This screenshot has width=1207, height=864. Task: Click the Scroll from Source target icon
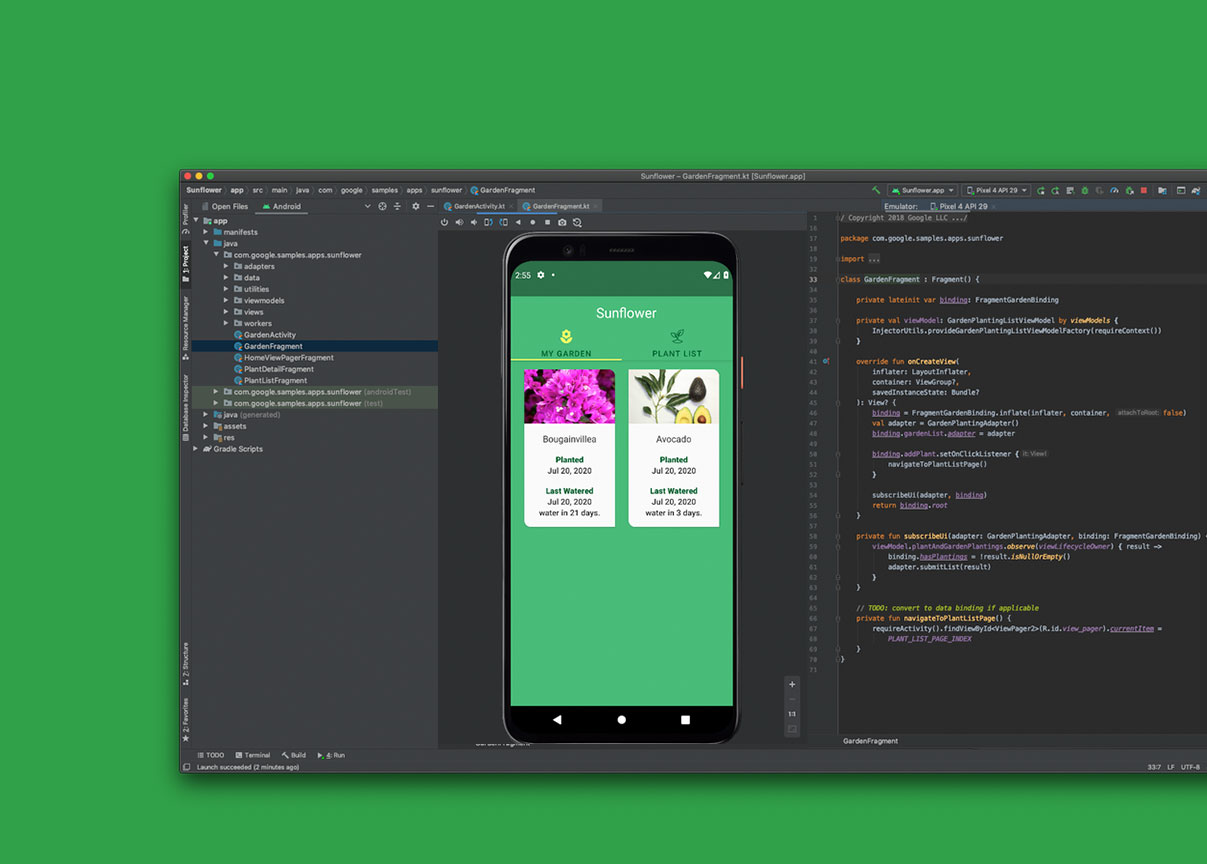click(382, 206)
